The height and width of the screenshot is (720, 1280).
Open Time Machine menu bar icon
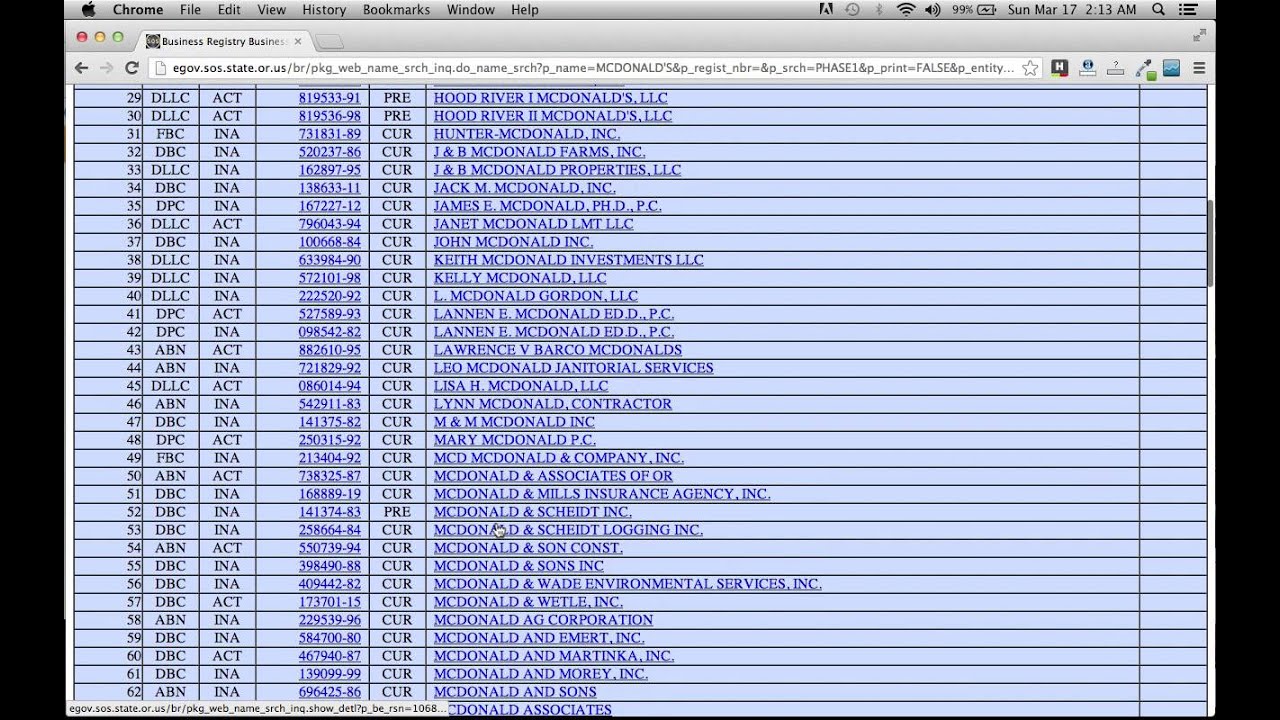852,9
